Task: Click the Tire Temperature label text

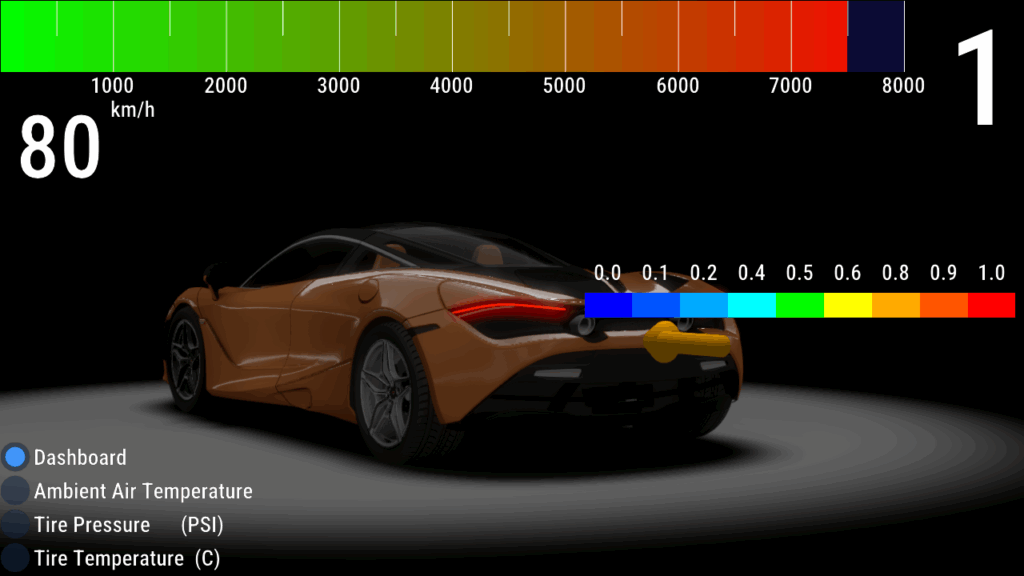Action: [108, 558]
